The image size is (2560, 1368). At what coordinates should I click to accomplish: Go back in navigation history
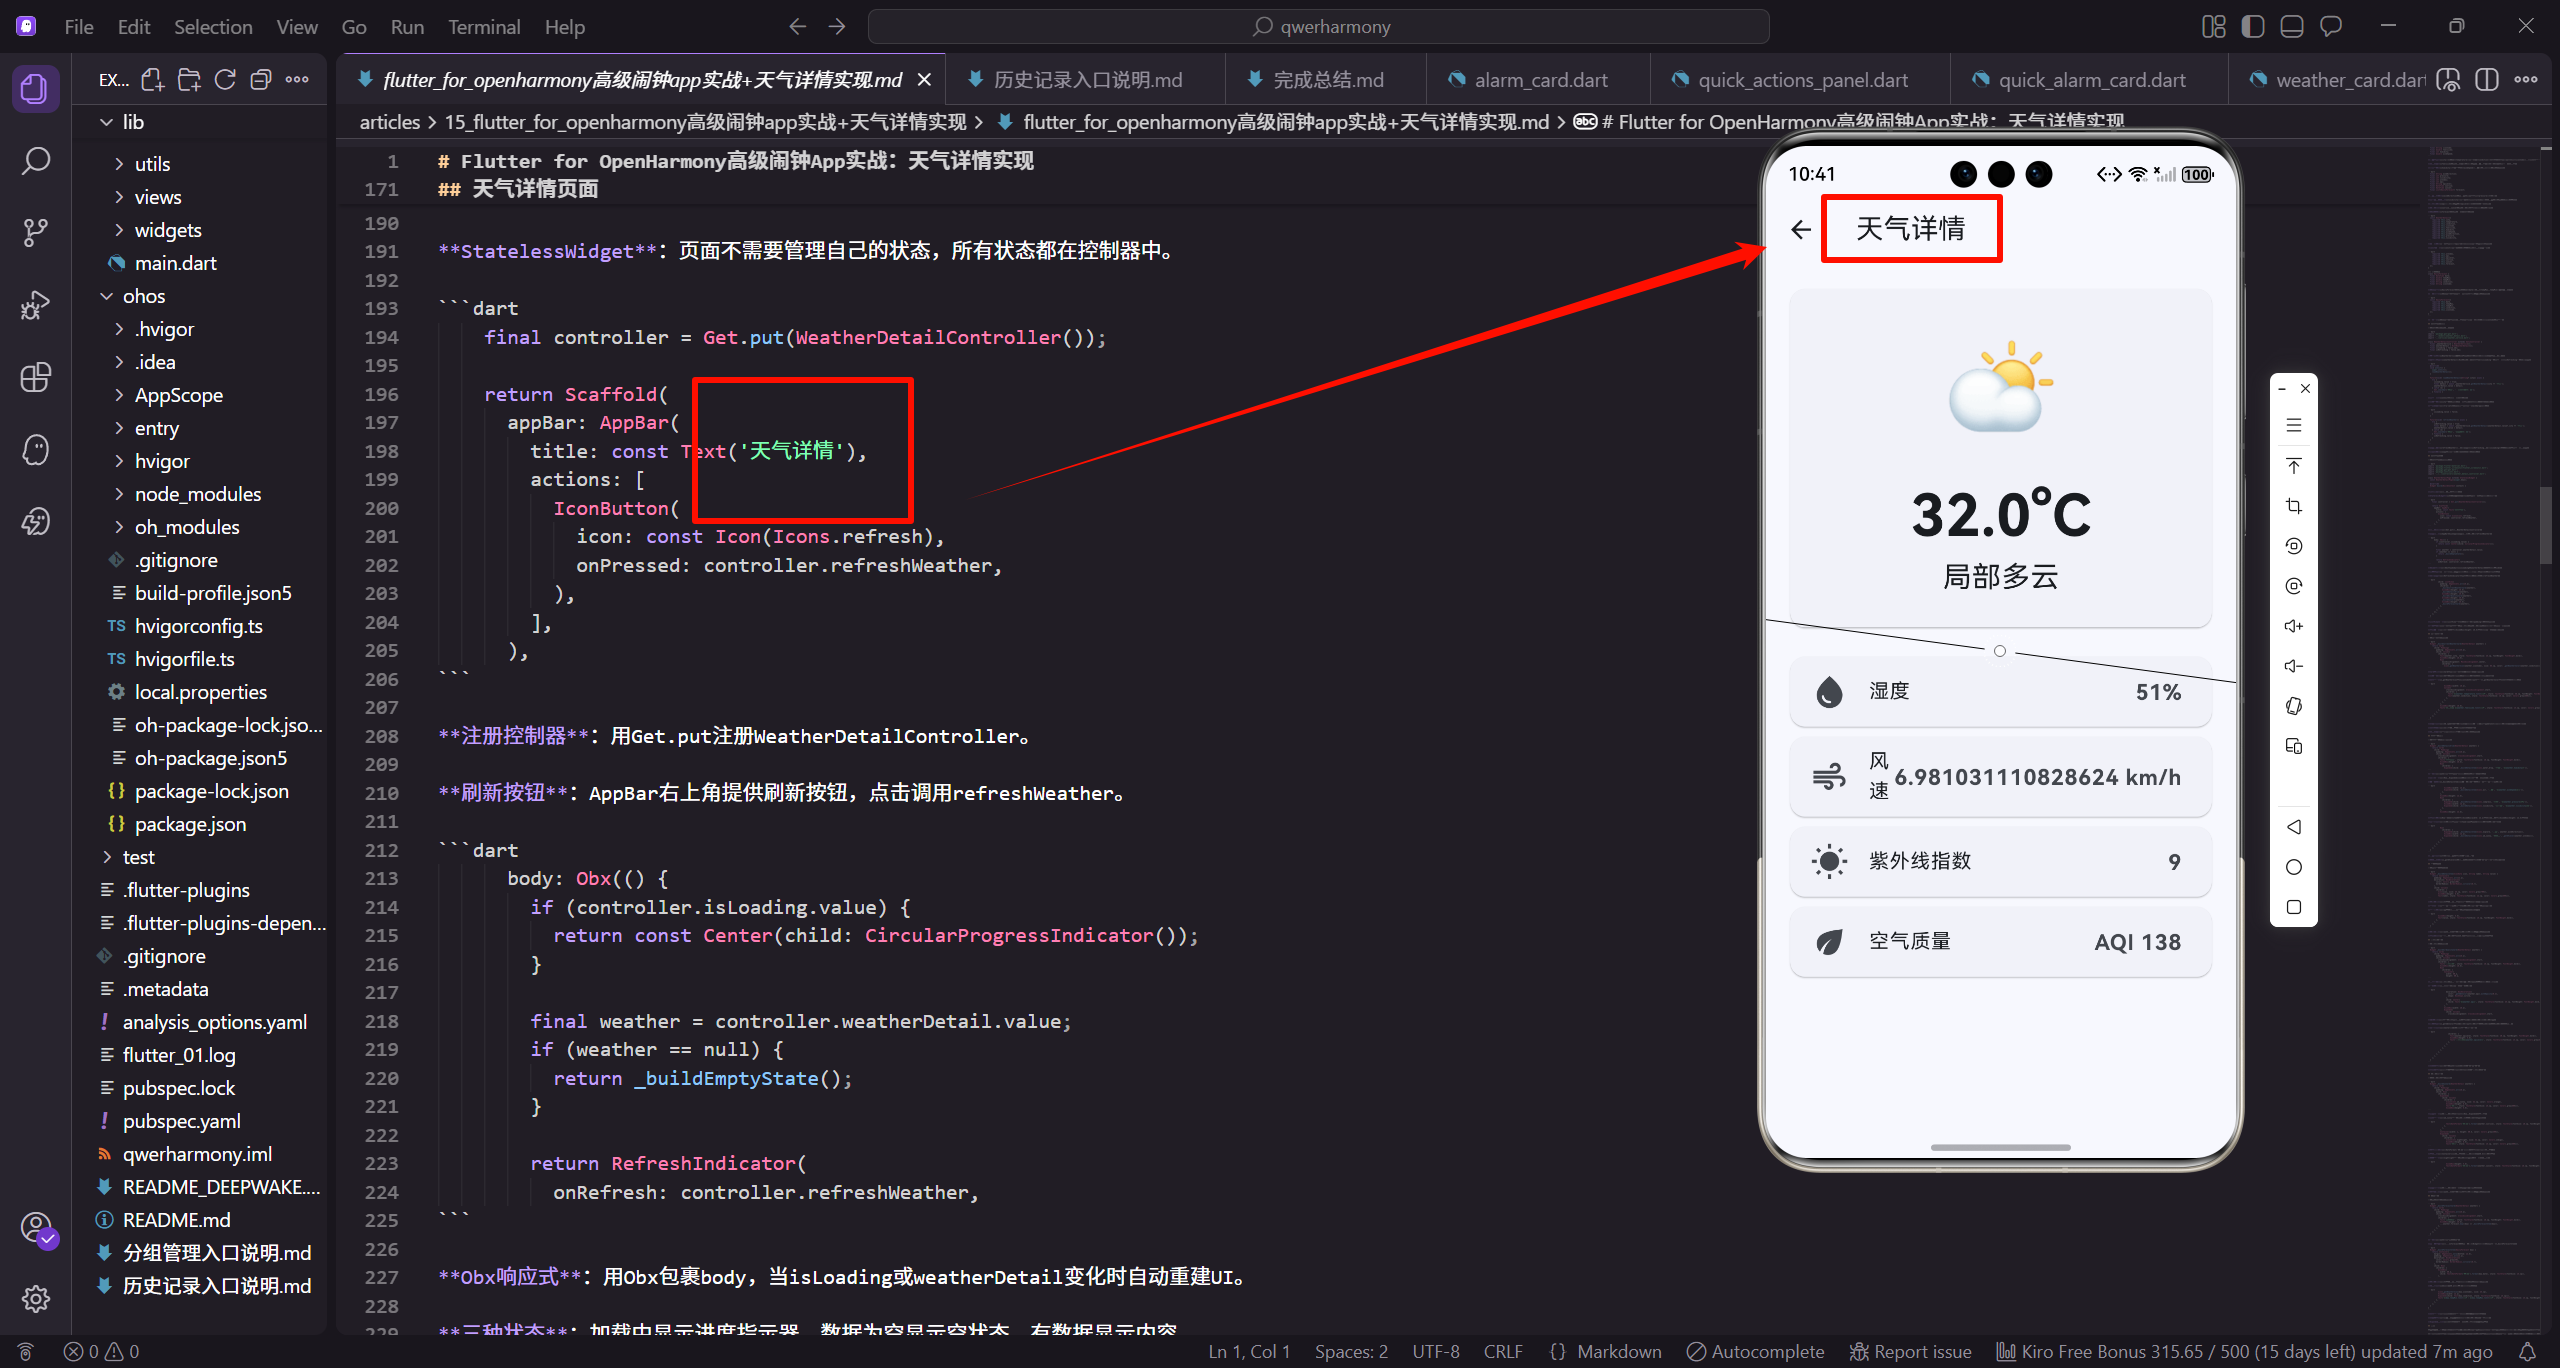pos(797,27)
